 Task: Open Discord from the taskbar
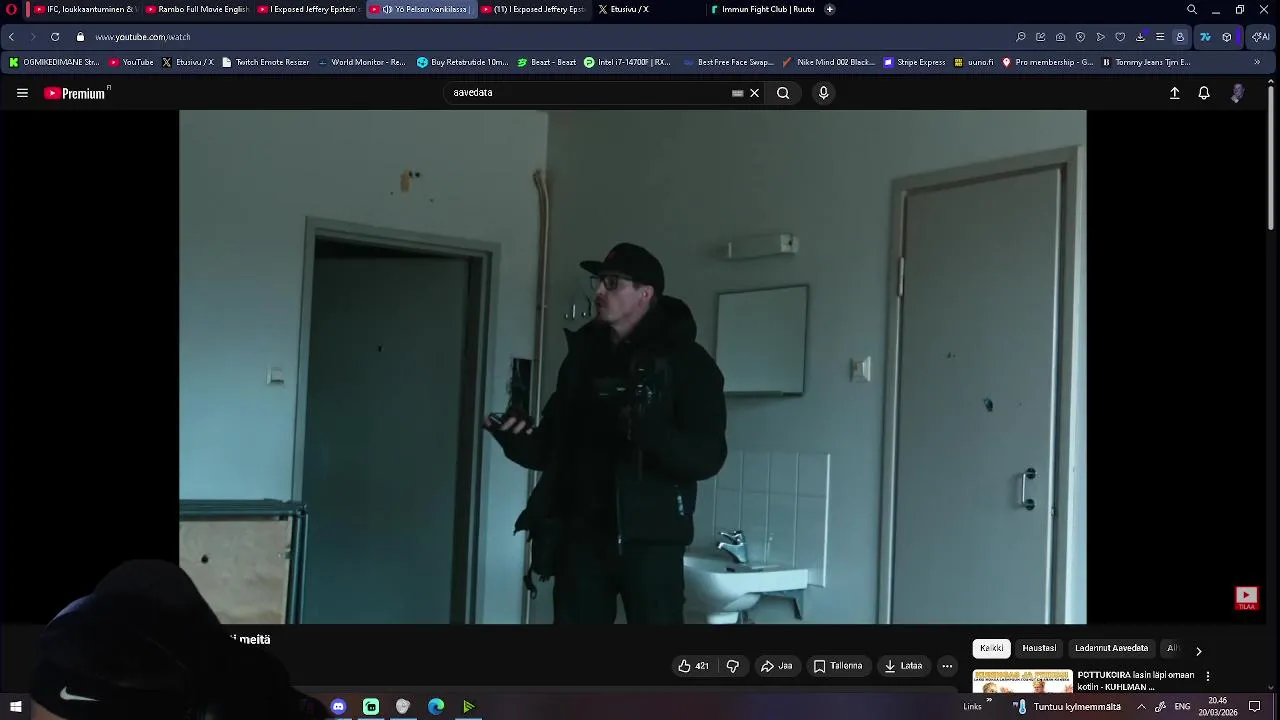tap(338, 707)
